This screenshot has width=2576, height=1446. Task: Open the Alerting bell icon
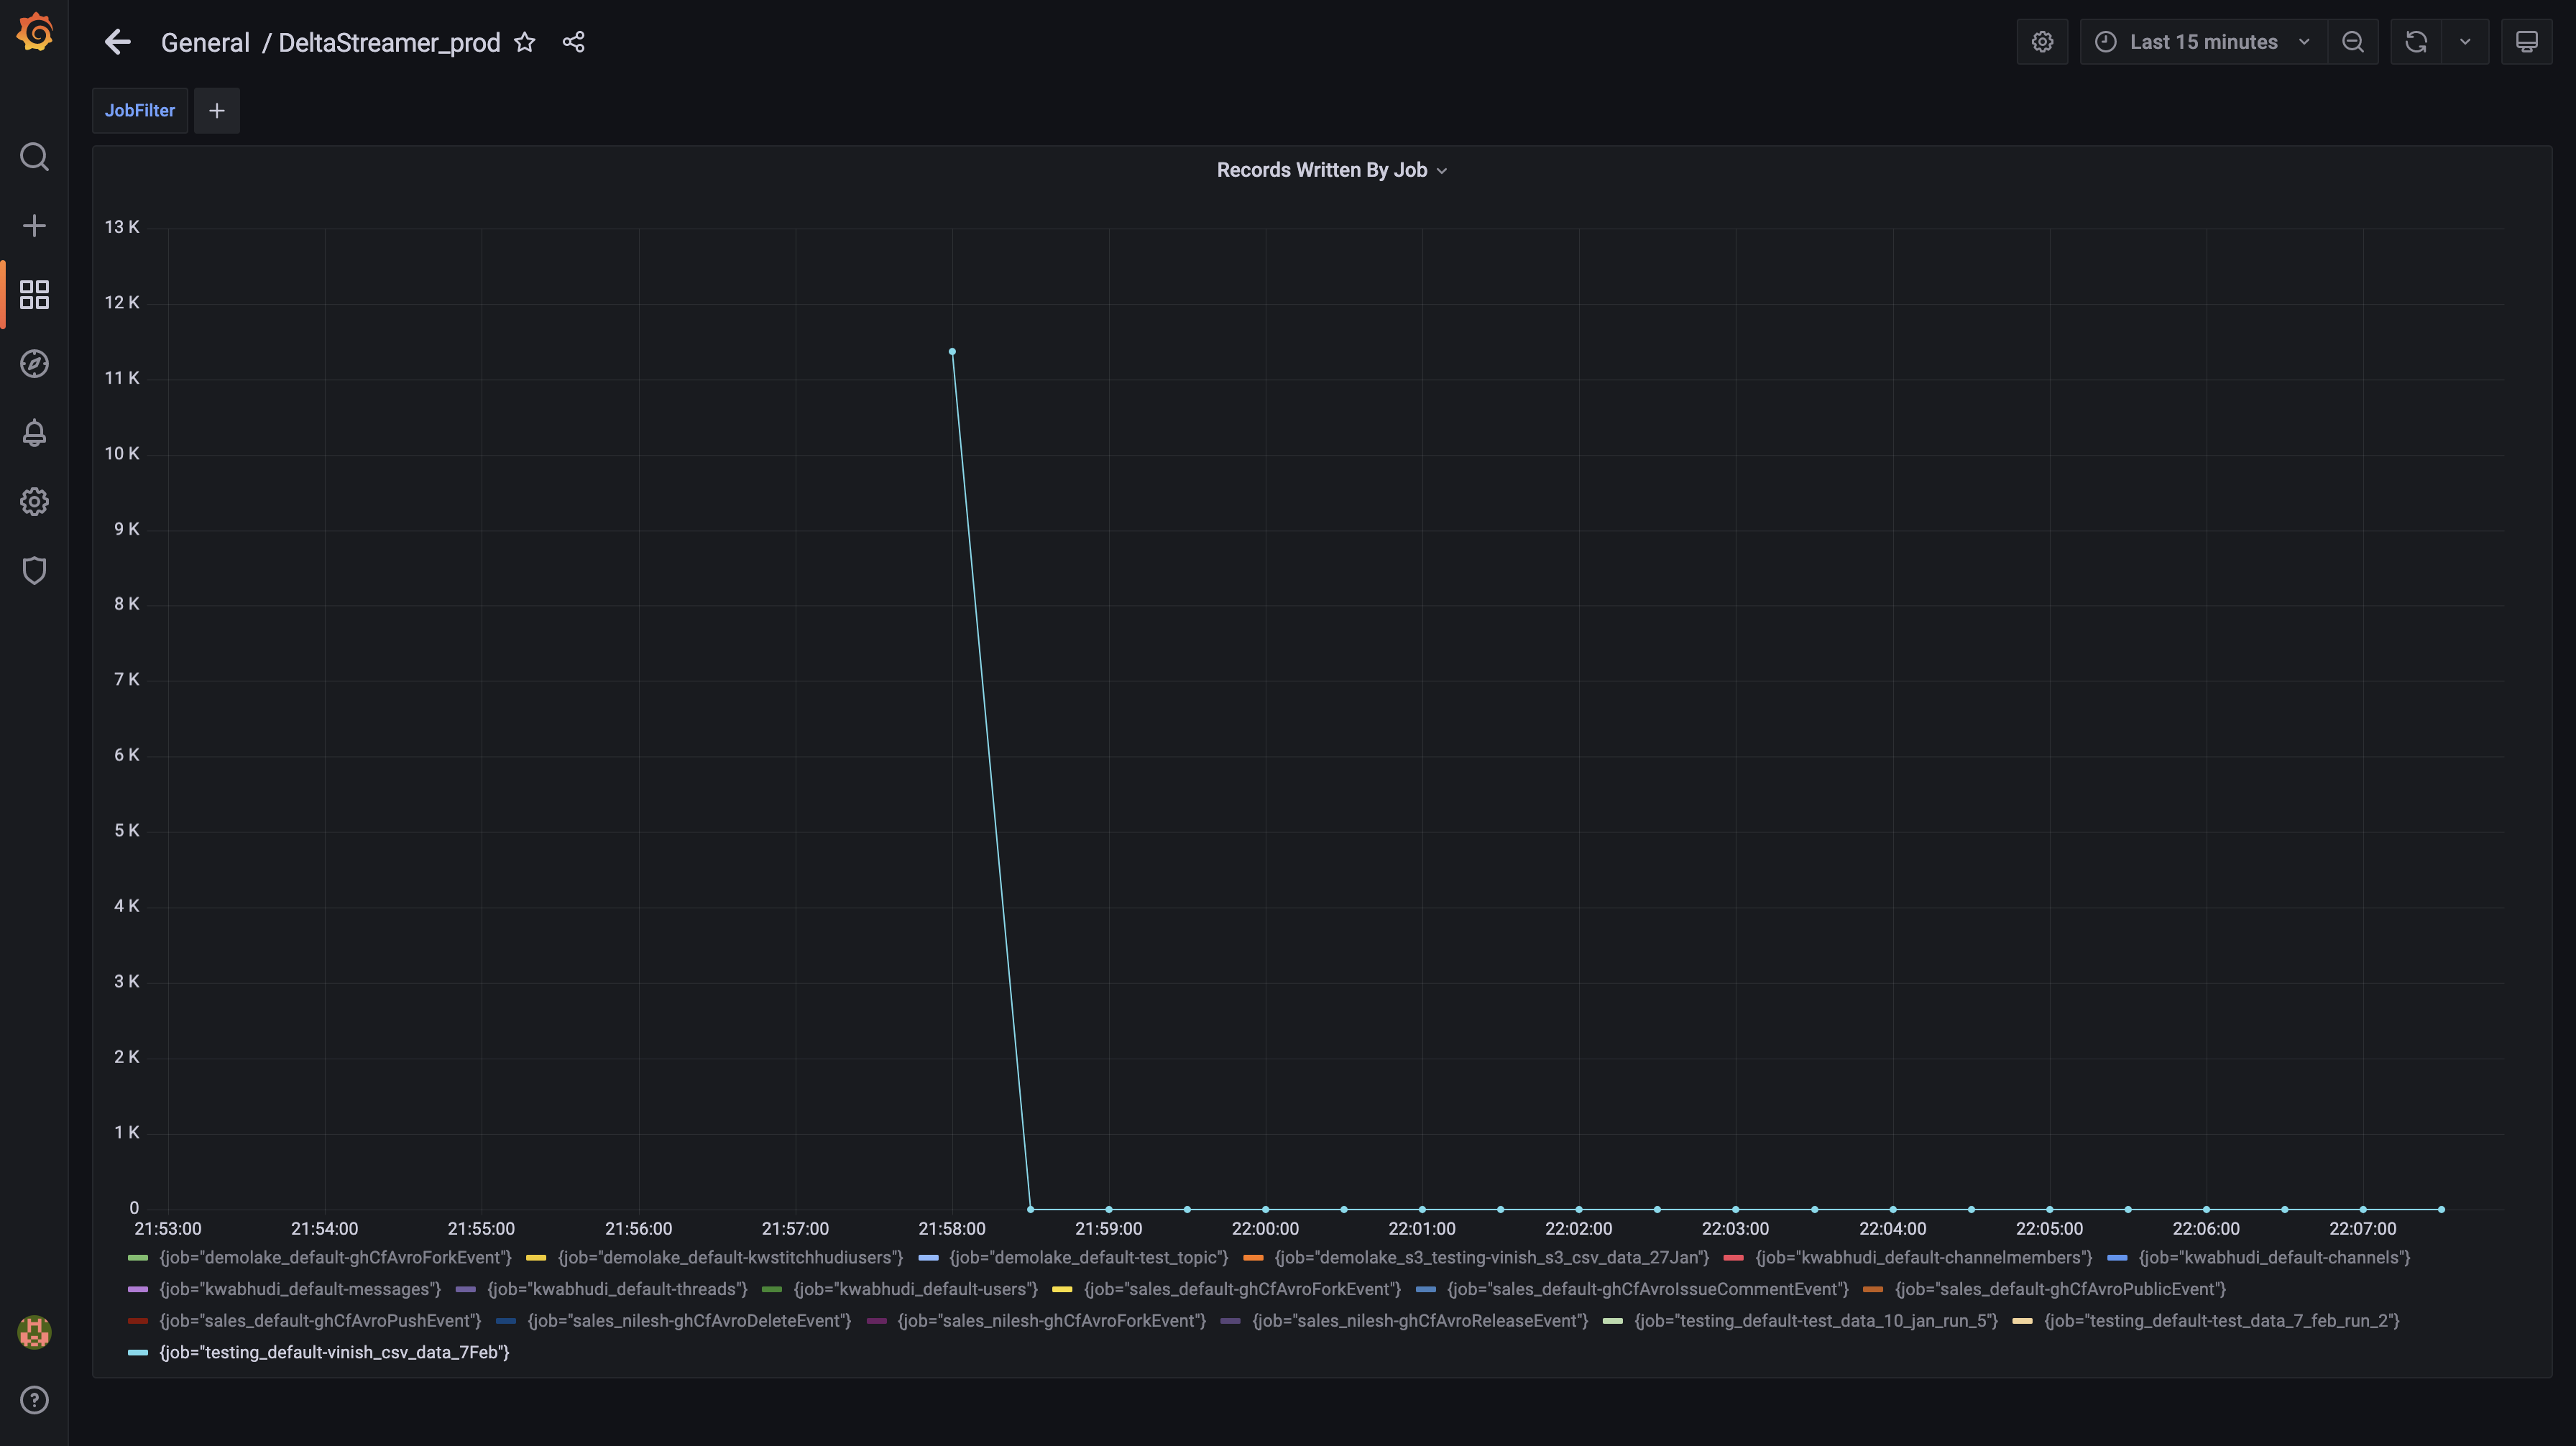(x=34, y=433)
